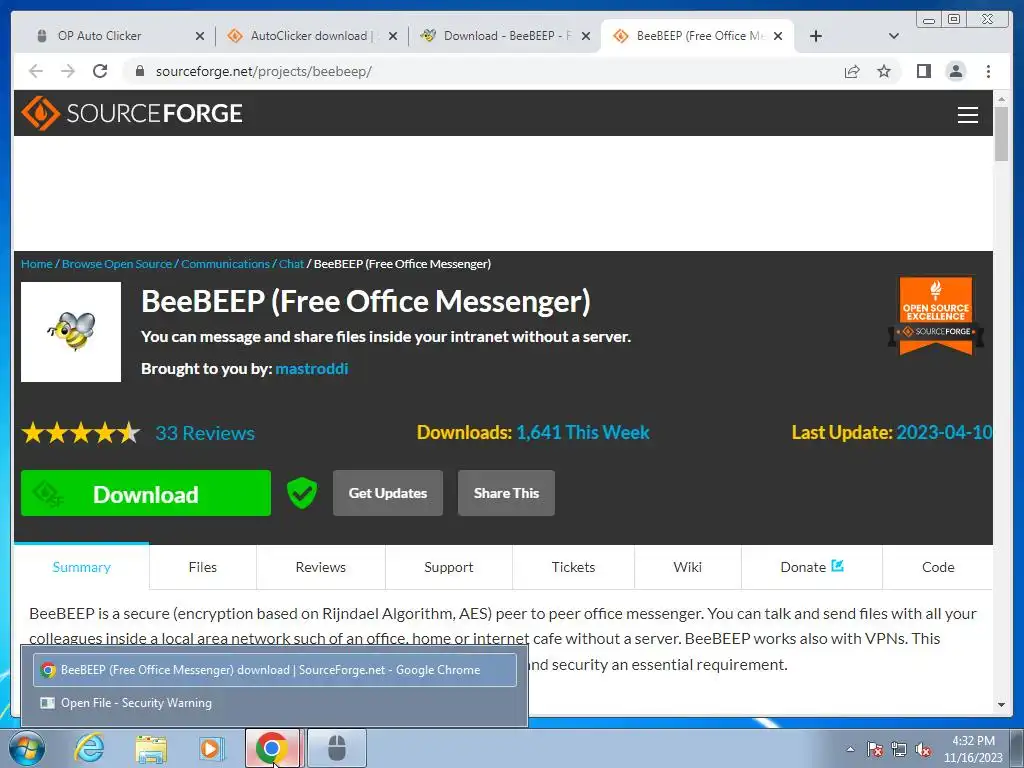The height and width of the screenshot is (768, 1024).
Task: Open the Code tab
Action: click(938, 567)
